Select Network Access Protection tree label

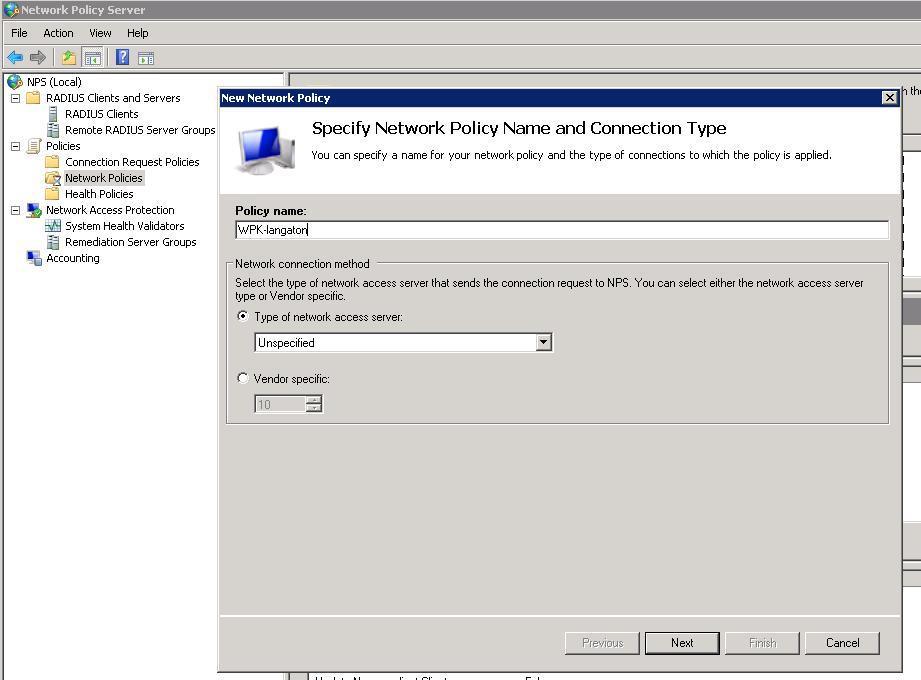[x=110, y=210]
